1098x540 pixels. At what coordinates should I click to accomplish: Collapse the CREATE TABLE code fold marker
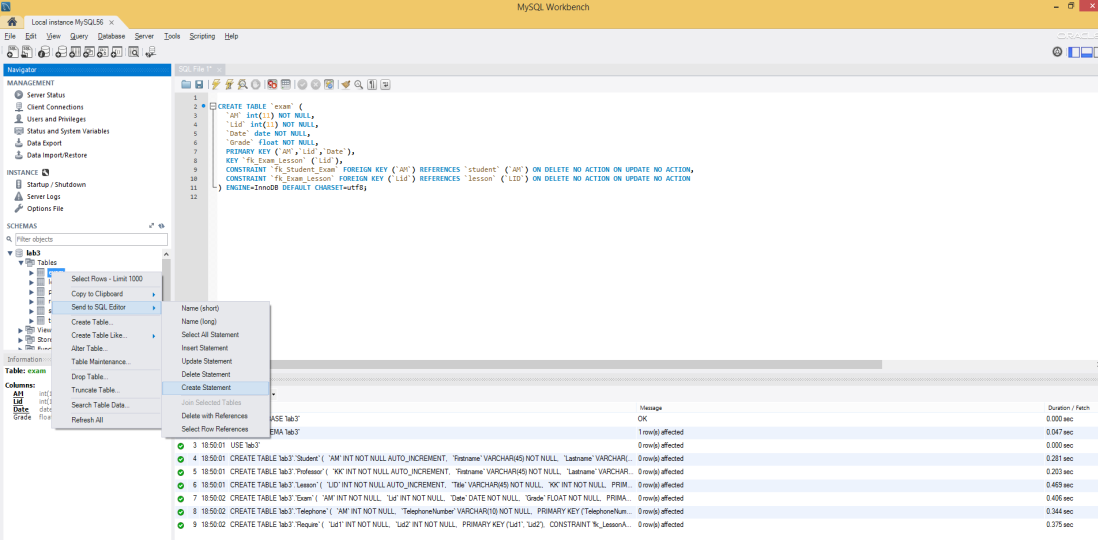pyautogui.click(x=212, y=106)
